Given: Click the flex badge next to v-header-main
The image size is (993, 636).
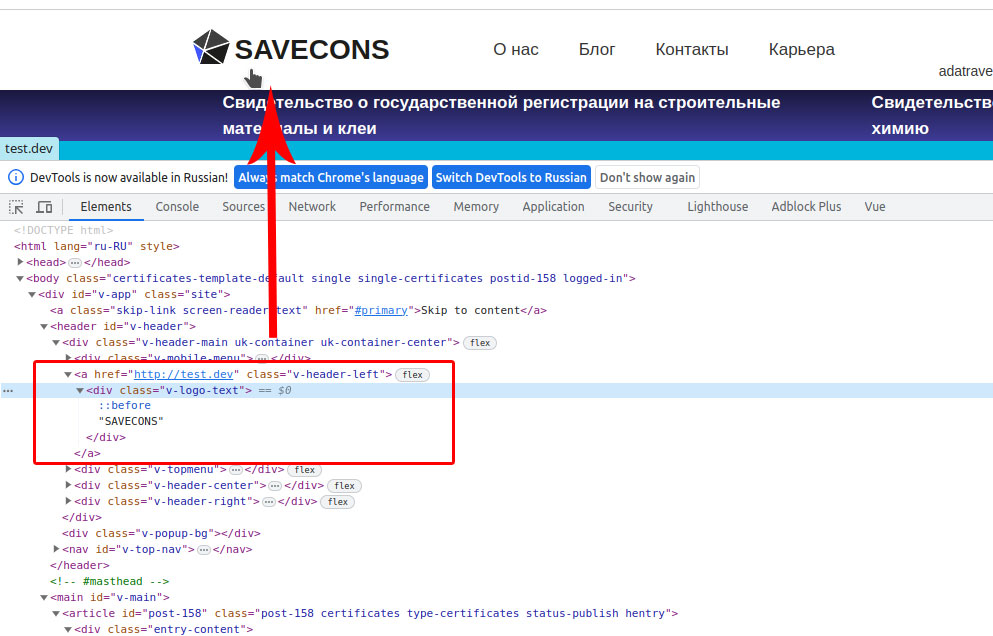Looking at the screenshot, I should [x=480, y=343].
